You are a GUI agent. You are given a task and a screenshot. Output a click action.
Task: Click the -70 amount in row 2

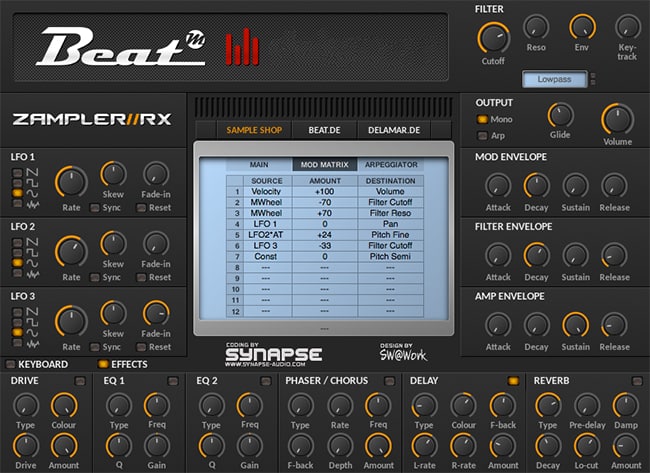click(x=325, y=202)
